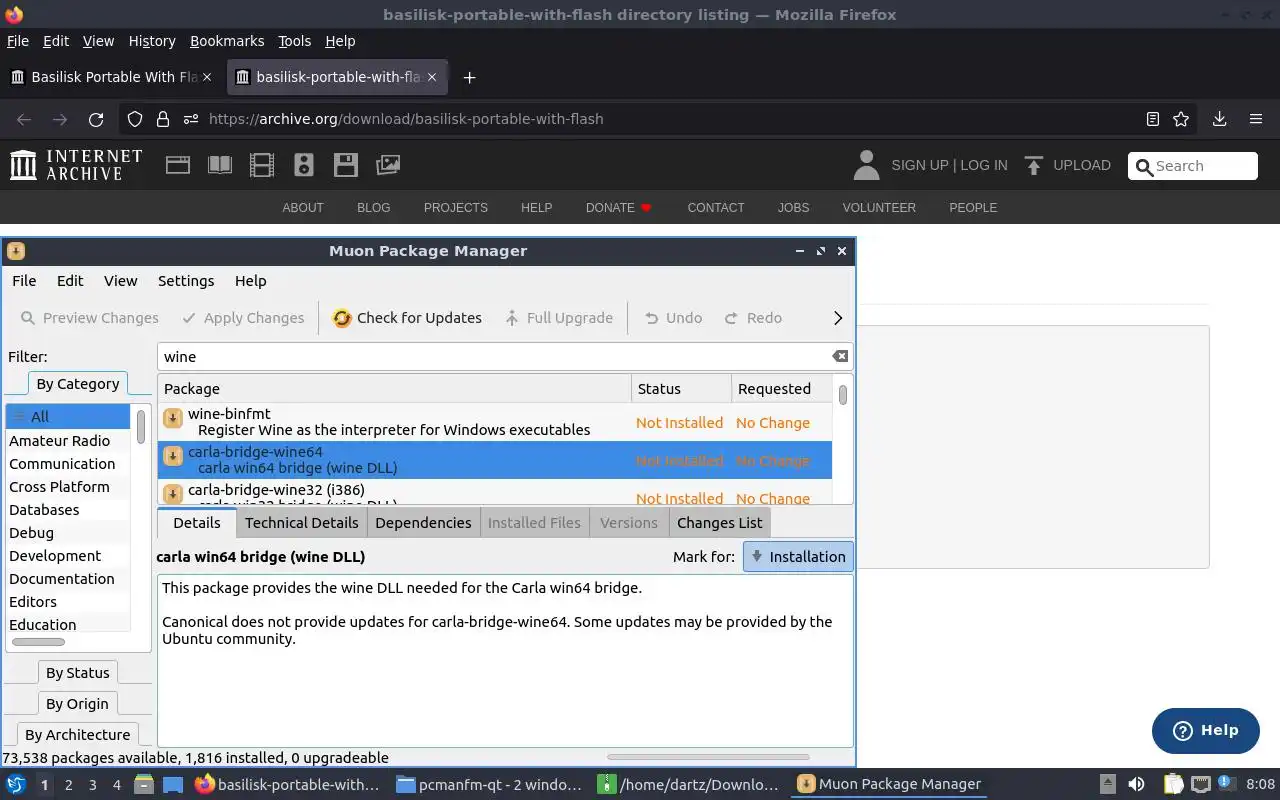Open Firefox History menu
The width and height of the screenshot is (1280, 800).
click(x=152, y=41)
